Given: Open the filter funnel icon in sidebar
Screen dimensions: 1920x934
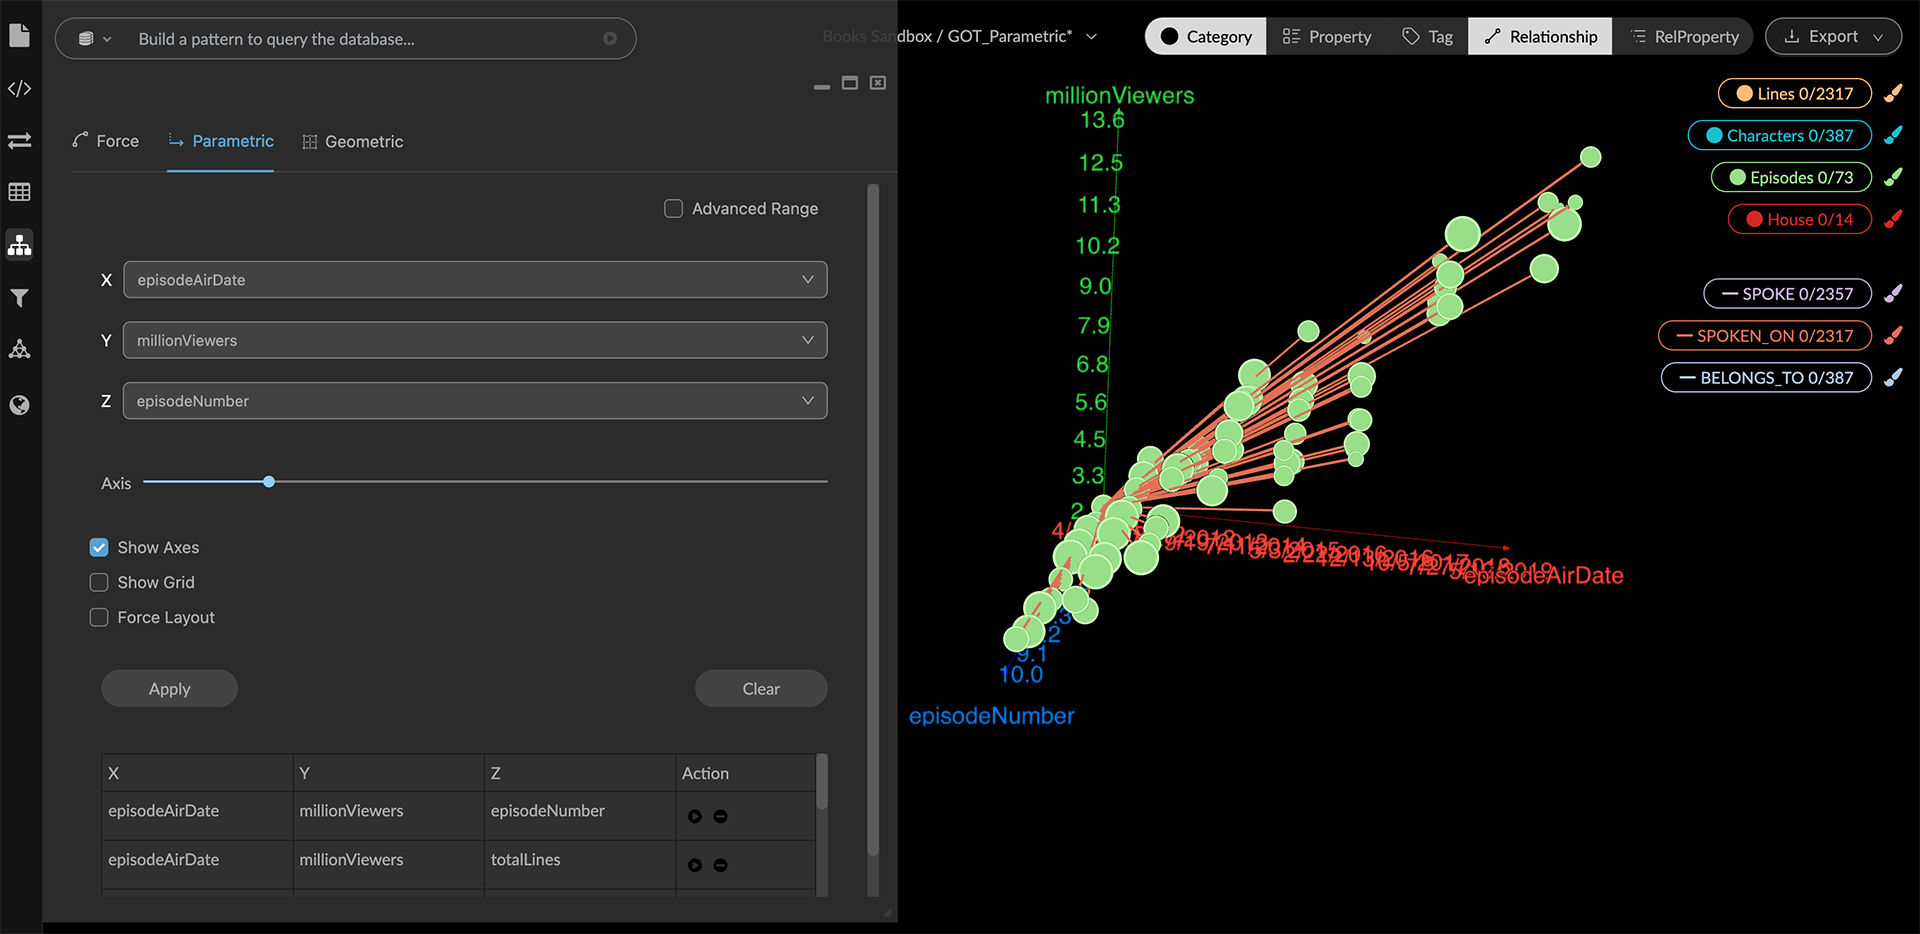Looking at the screenshot, I should pyautogui.click(x=19, y=298).
